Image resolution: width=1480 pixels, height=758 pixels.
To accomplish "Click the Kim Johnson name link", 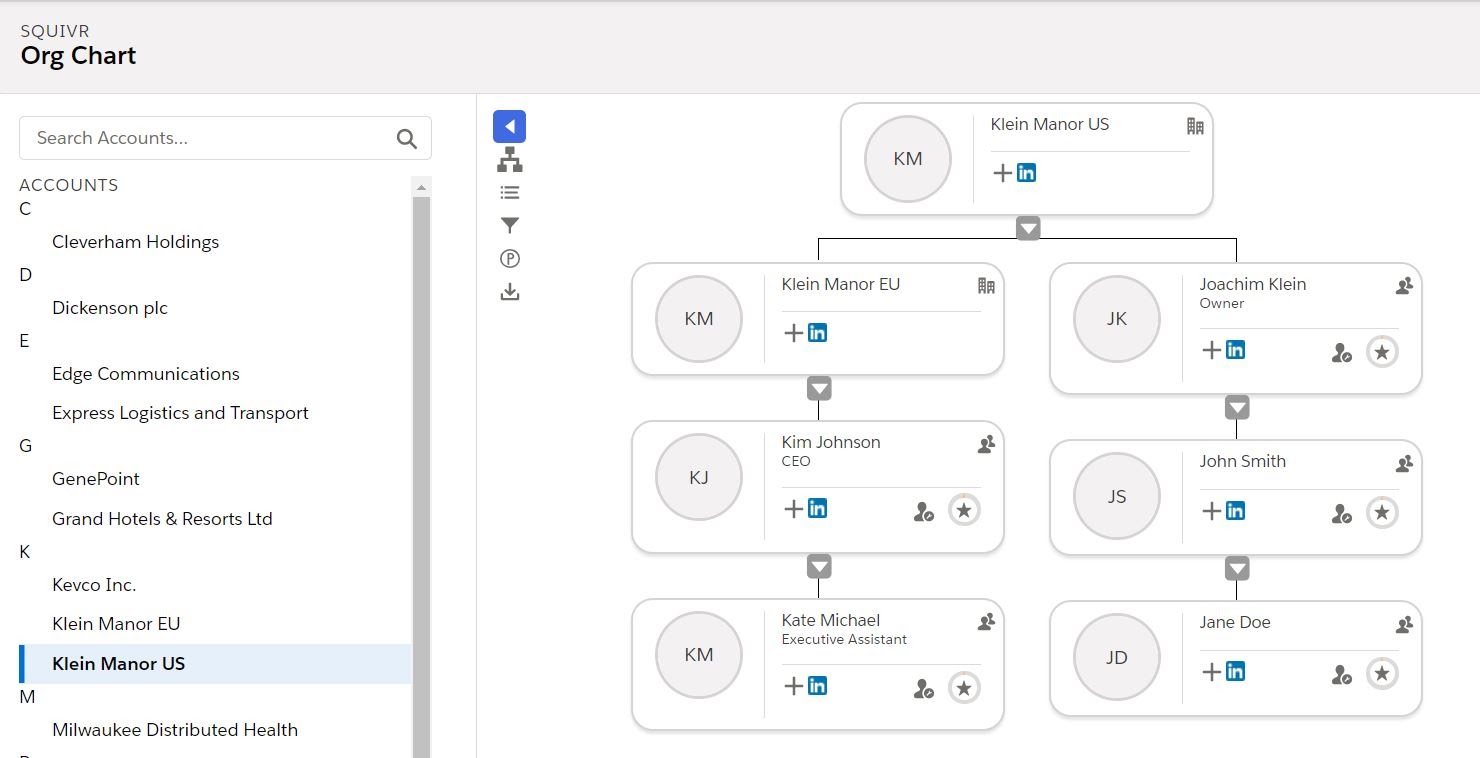I will click(x=831, y=442).
